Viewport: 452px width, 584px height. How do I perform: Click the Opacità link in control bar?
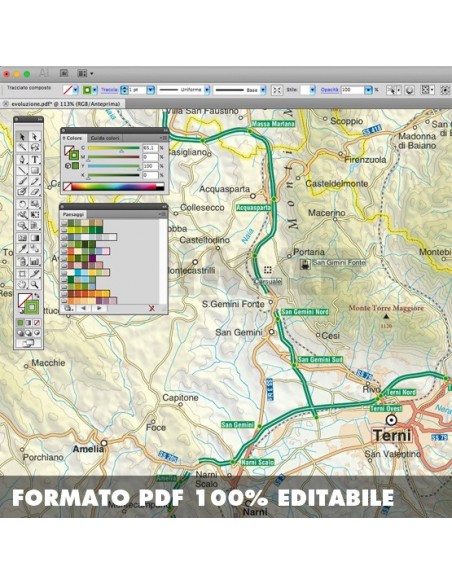click(330, 90)
